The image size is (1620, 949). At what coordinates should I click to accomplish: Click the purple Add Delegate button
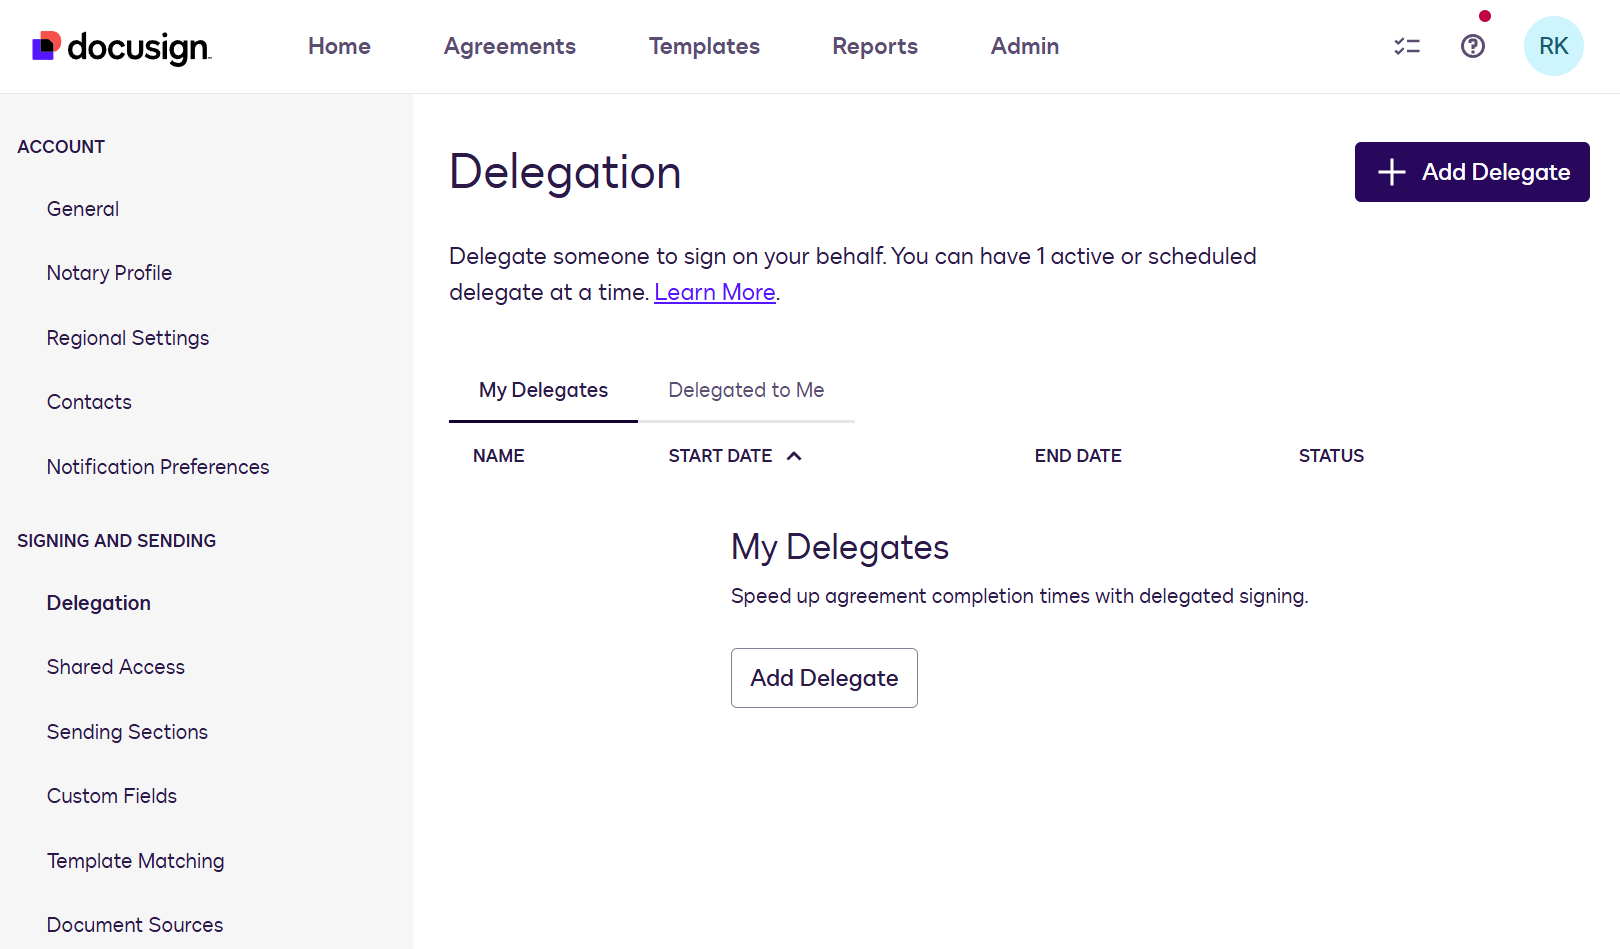[1472, 172]
